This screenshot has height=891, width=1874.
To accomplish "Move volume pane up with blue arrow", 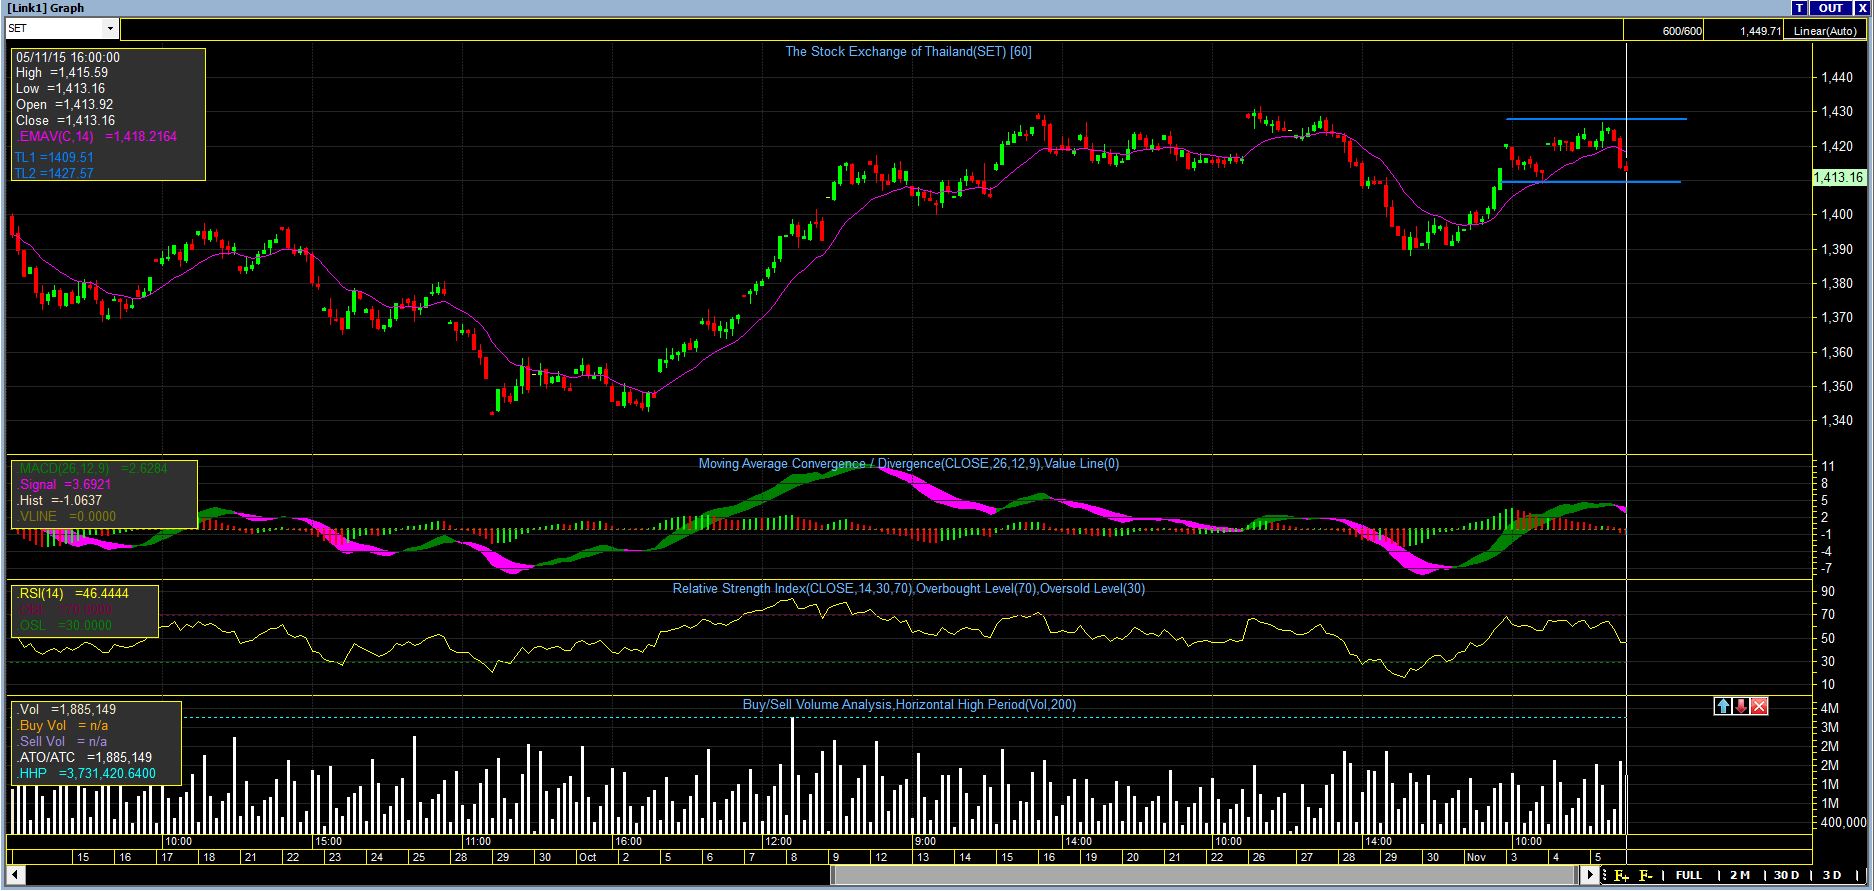I will [1722, 706].
